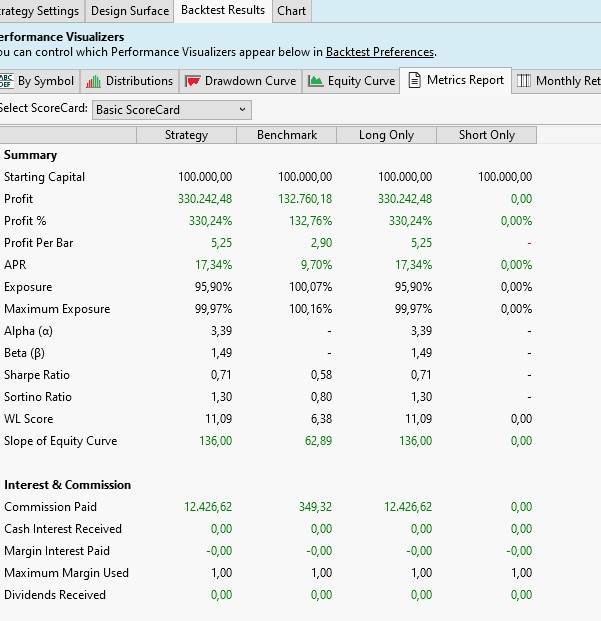601x621 pixels.
Task: Click the Long Only column header
Action: (x=386, y=135)
